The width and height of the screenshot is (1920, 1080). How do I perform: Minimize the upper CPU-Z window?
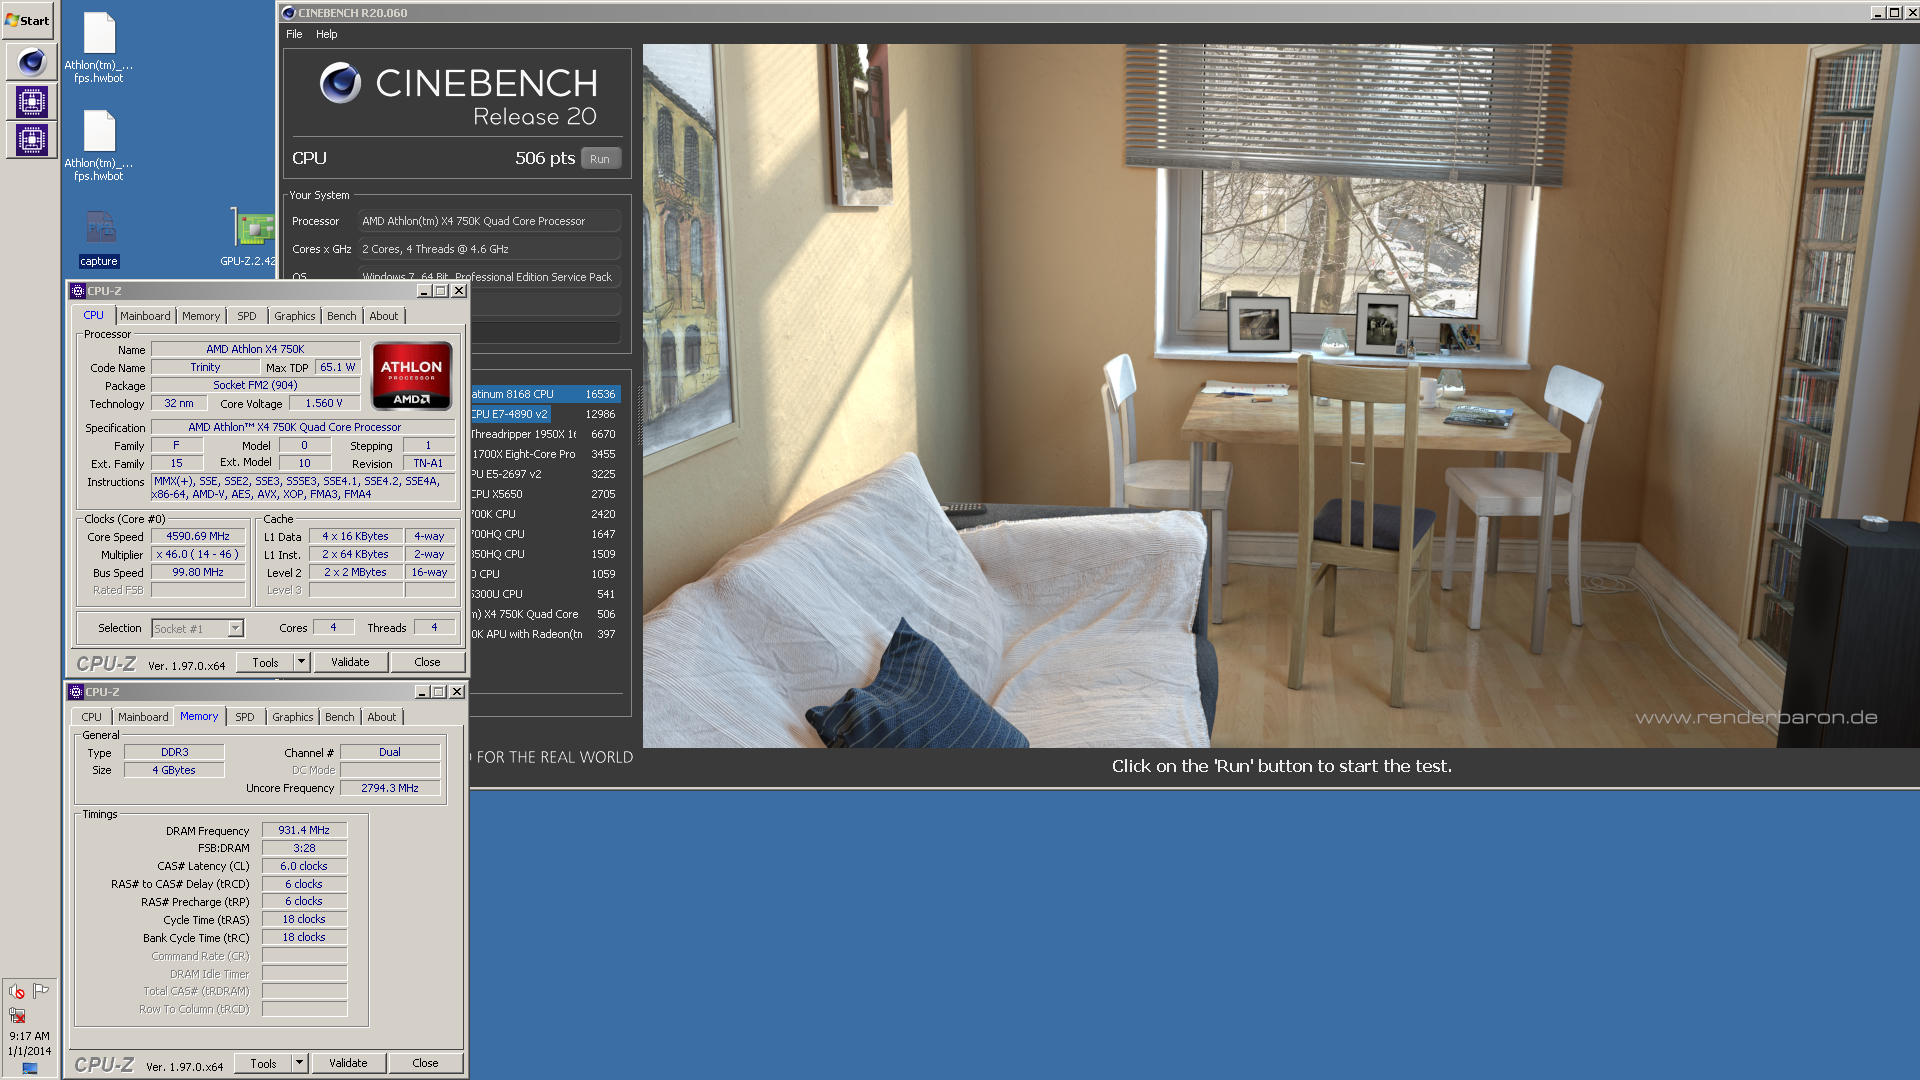424,291
